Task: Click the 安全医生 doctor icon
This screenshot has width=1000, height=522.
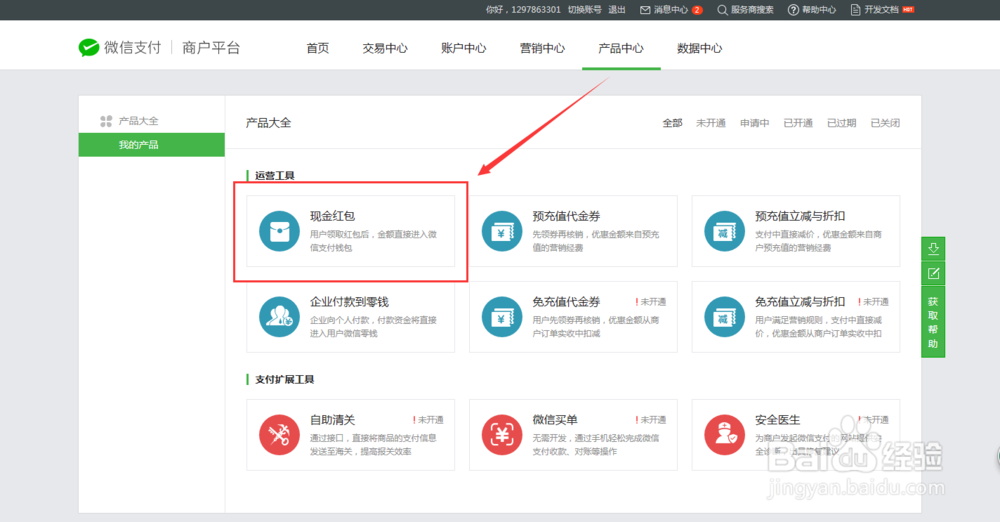Action: (x=724, y=435)
